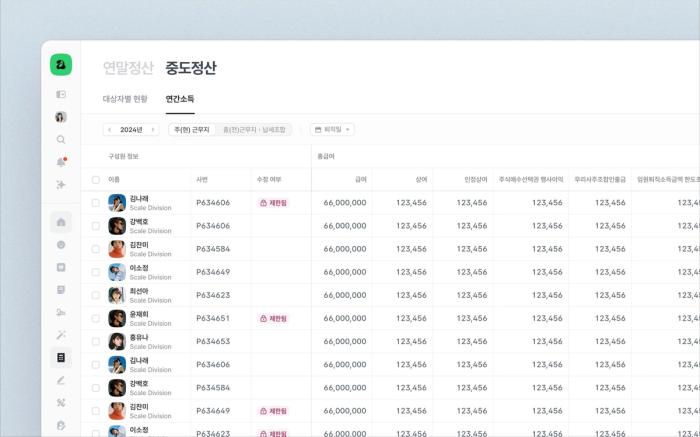Check the box for 강백호 P634584
700x437 pixels.
tap(96, 388)
